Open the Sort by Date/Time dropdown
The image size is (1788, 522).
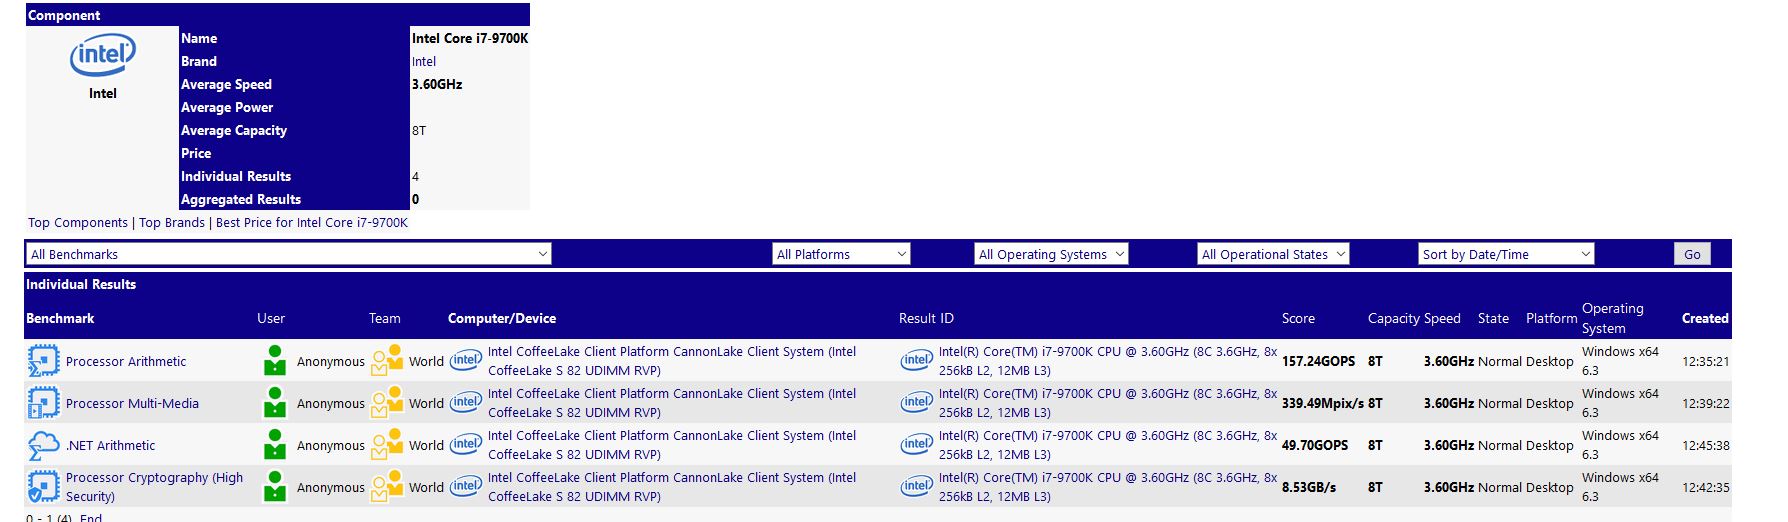(1506, 254)
